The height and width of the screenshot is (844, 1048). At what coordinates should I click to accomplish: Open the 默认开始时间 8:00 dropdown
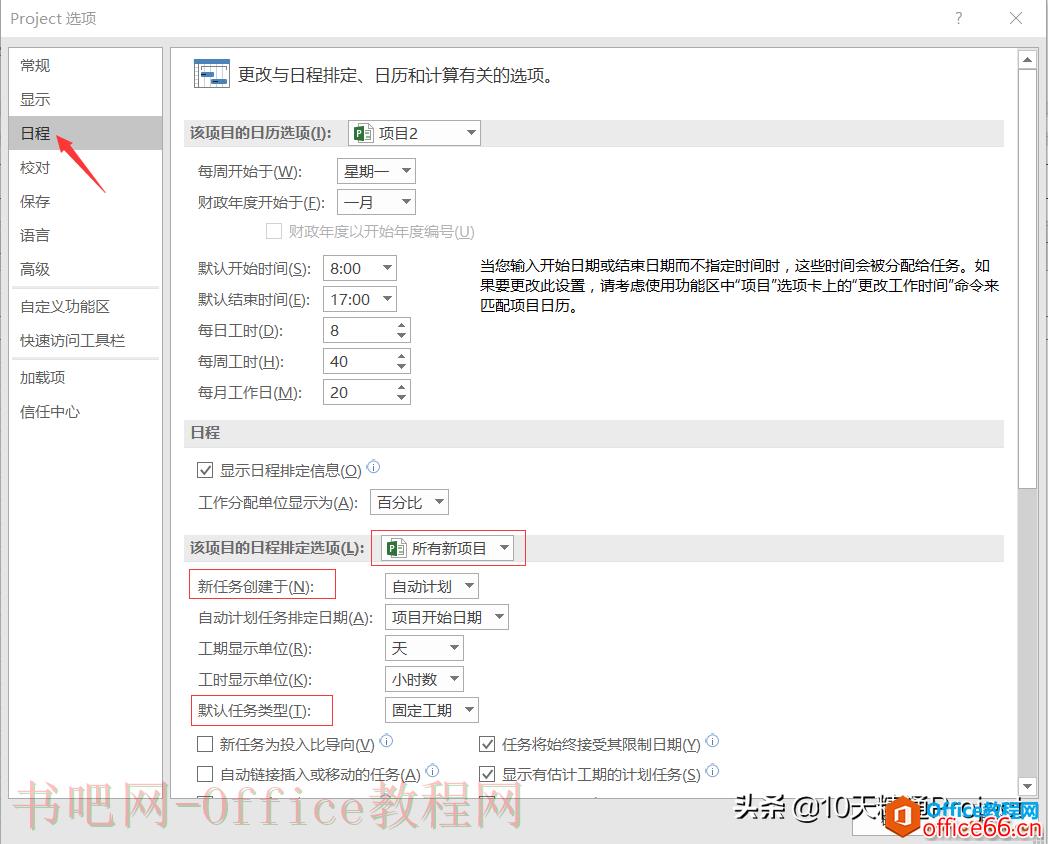(360, 268)
